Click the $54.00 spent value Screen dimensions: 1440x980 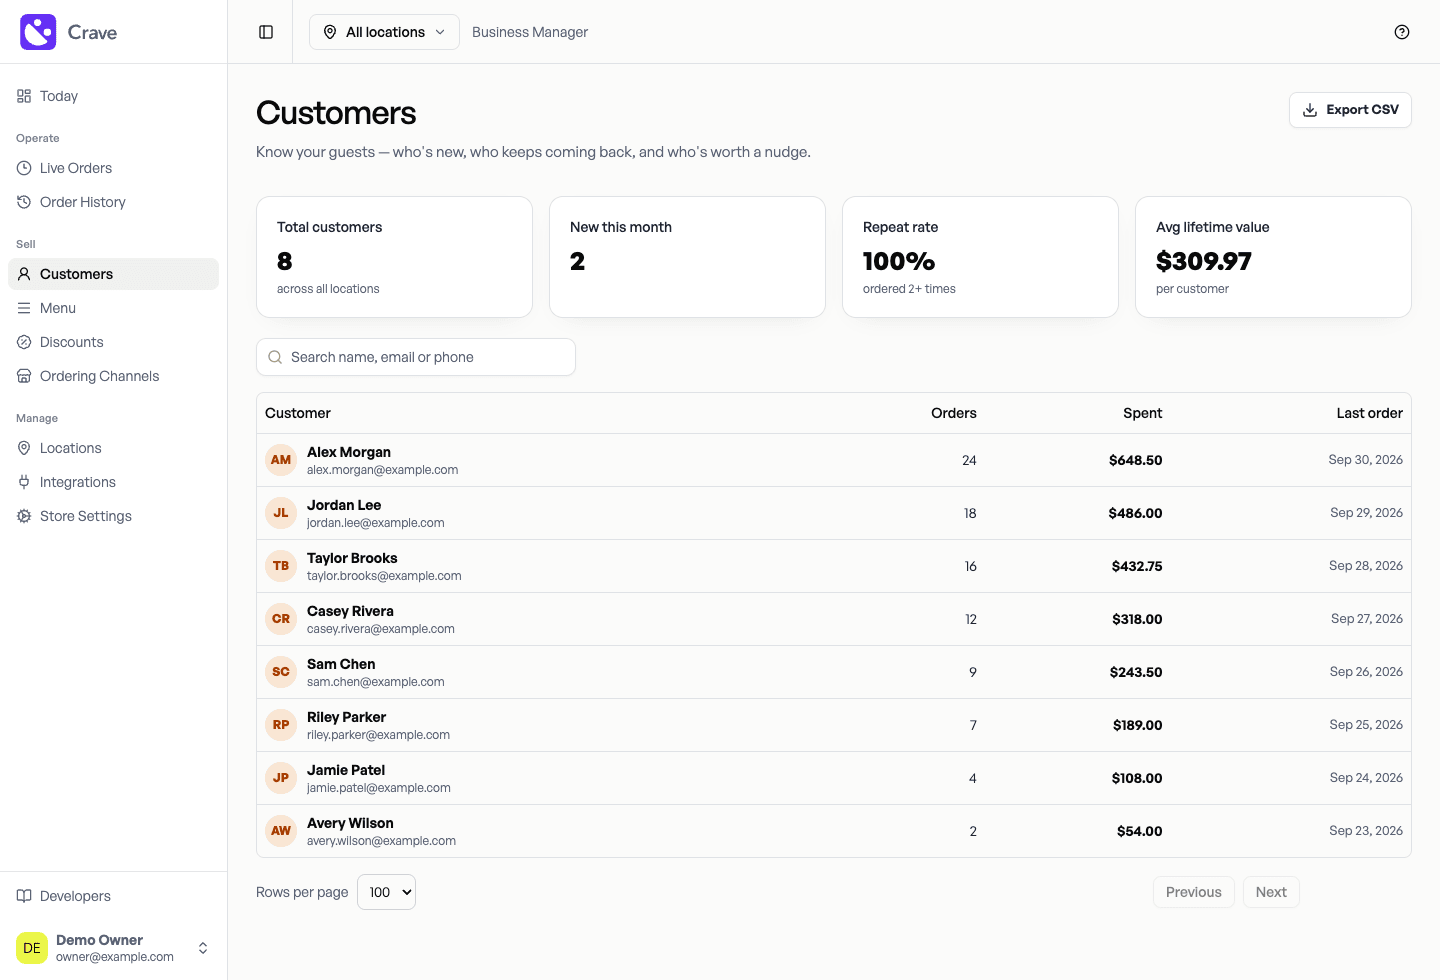(x=1140, y=831)
